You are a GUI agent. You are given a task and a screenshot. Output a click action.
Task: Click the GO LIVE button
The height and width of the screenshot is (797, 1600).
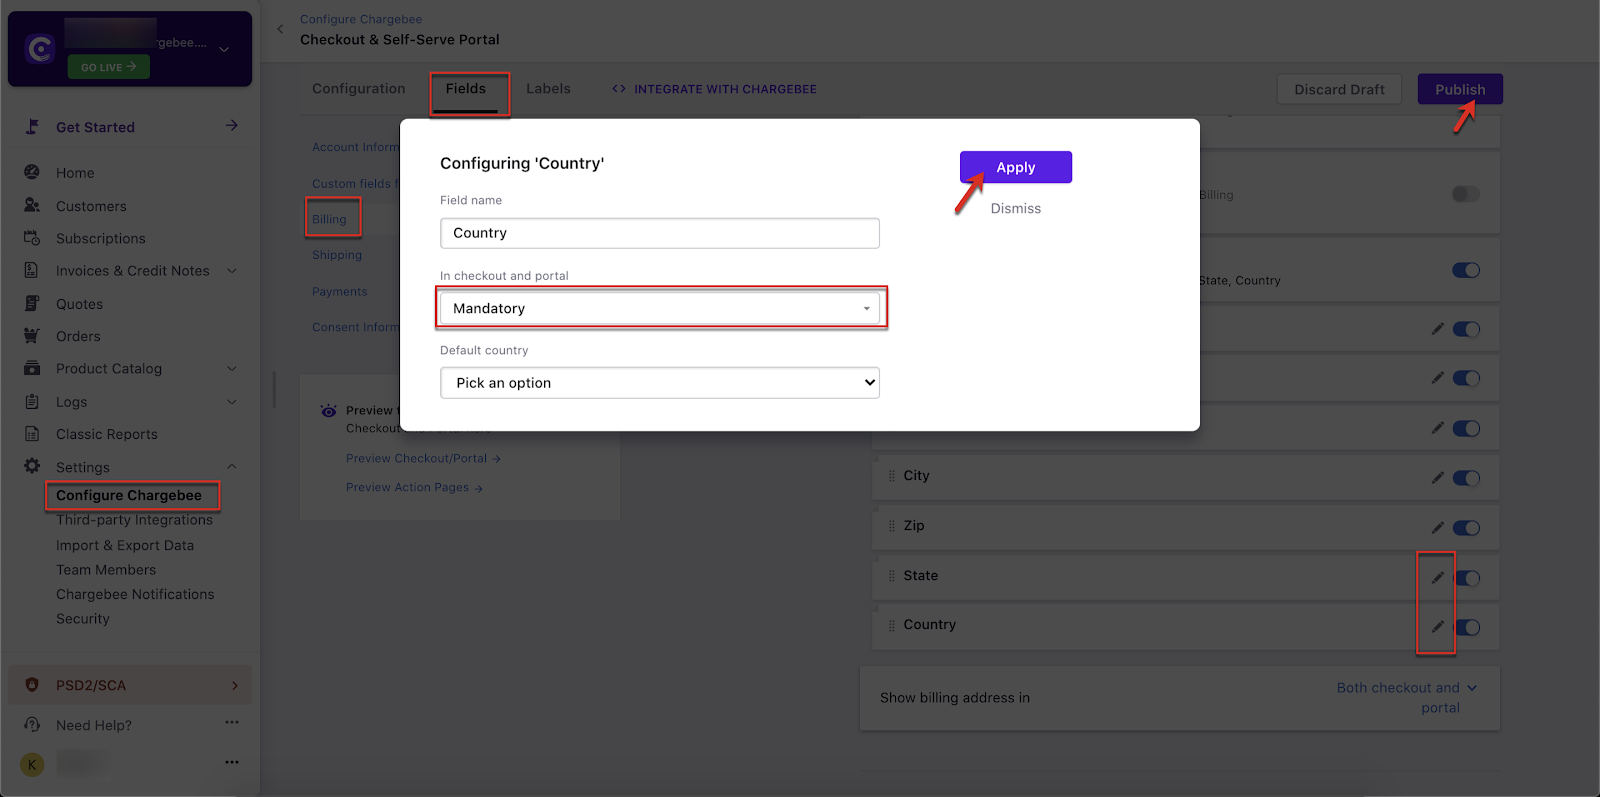point(109,67)
